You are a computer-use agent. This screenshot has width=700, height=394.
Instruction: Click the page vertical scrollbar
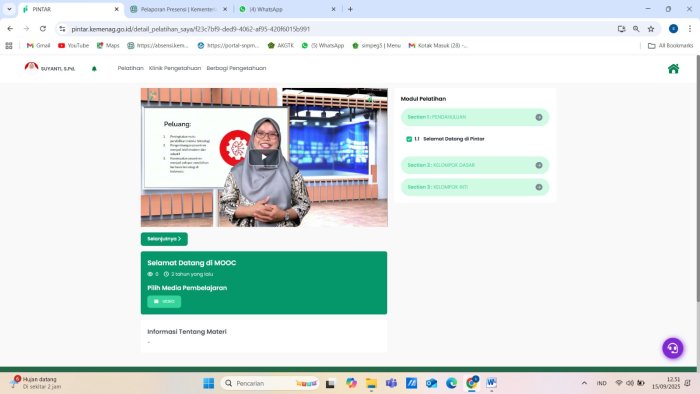(x=697, y=178)
